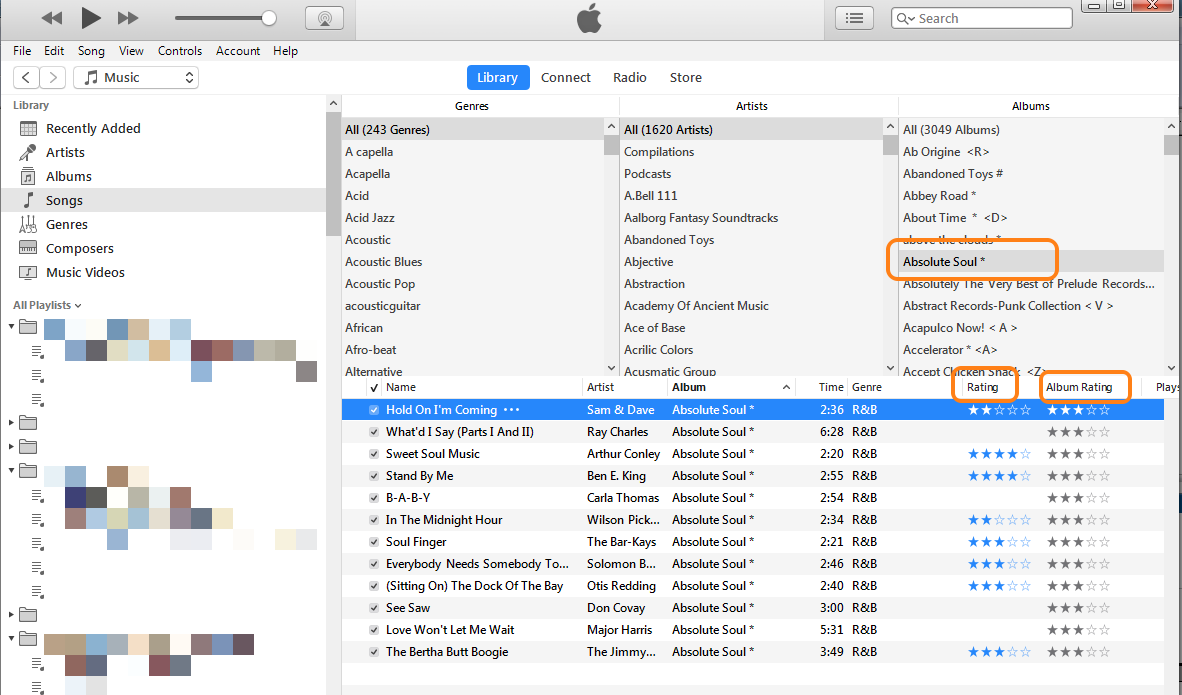This screenshot has height=695, width=1182.
Task: Switch to the Connect tab
Action: (565, 77)
